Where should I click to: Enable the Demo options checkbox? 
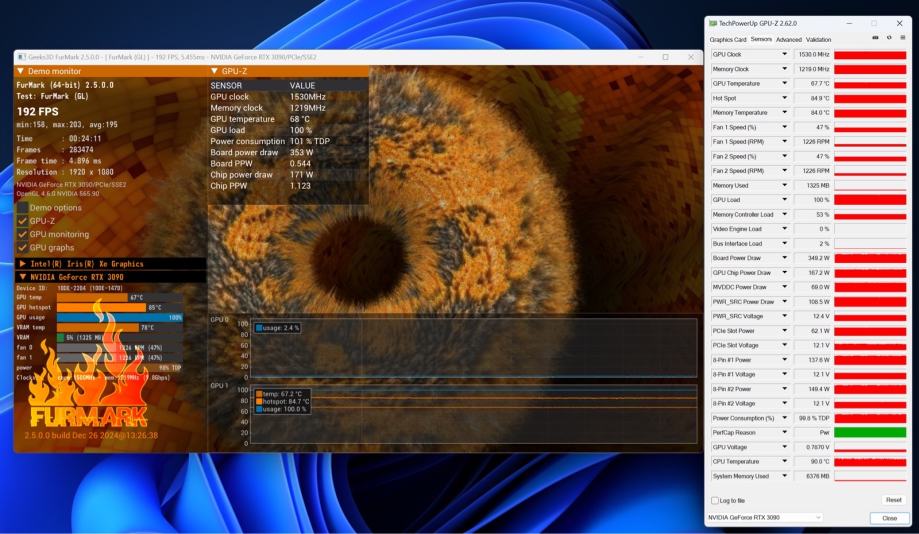pos(23,208)
